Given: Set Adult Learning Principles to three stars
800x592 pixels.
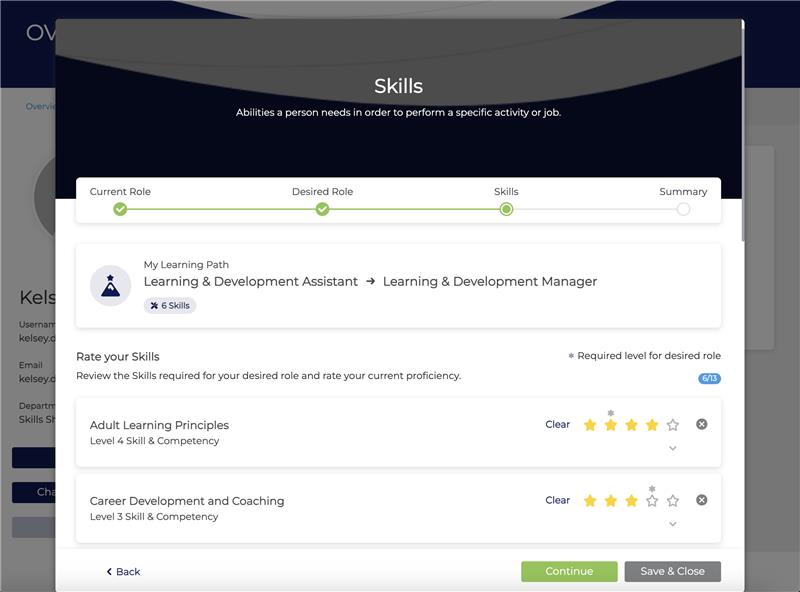Looking at the screenshot, I should (x=631, y=425).
